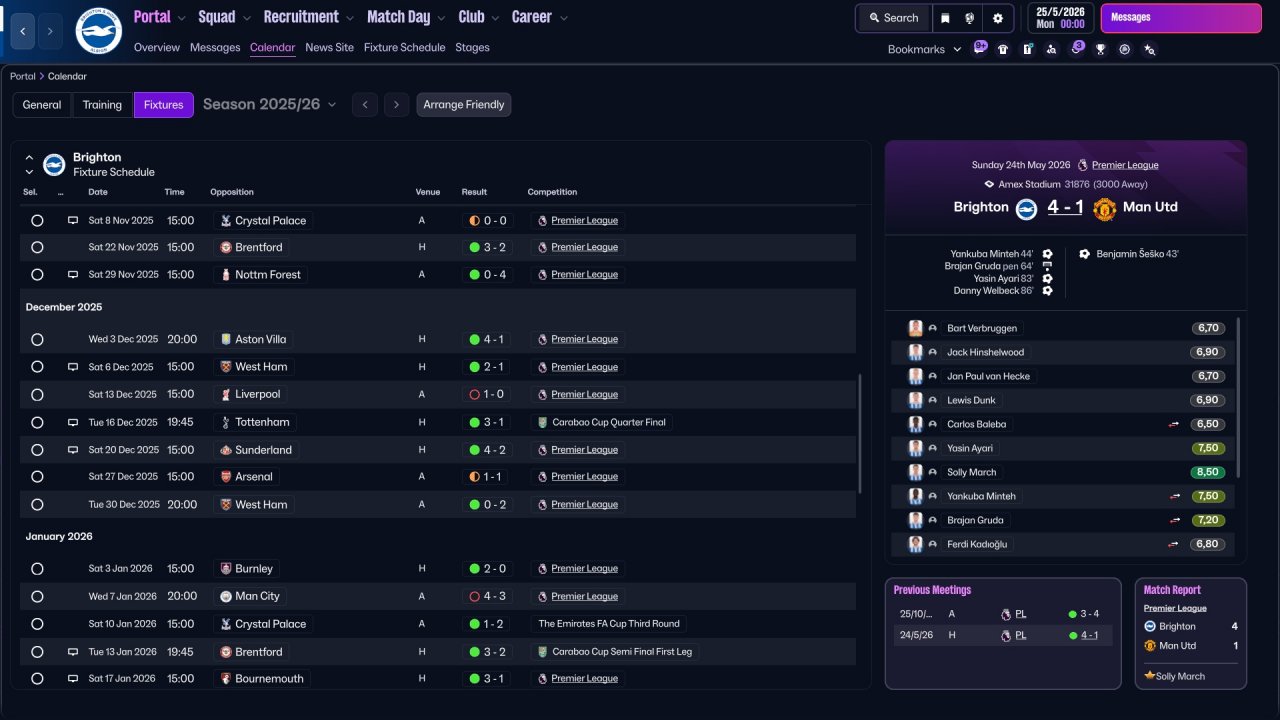Open the bookmark icon next to Search
This screenshot has width=1280, height=720.
tap(945, 18)
